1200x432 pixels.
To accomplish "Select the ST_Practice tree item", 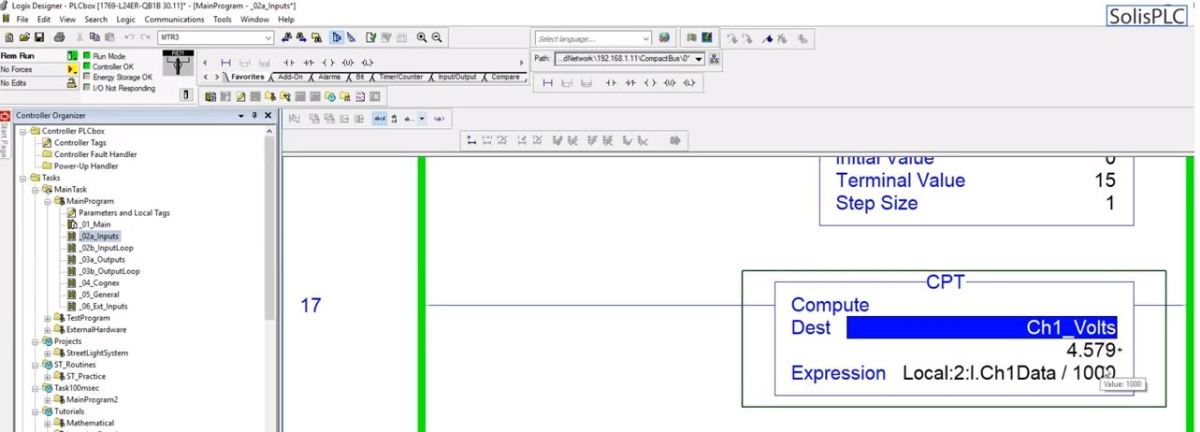I will point(86,376).
